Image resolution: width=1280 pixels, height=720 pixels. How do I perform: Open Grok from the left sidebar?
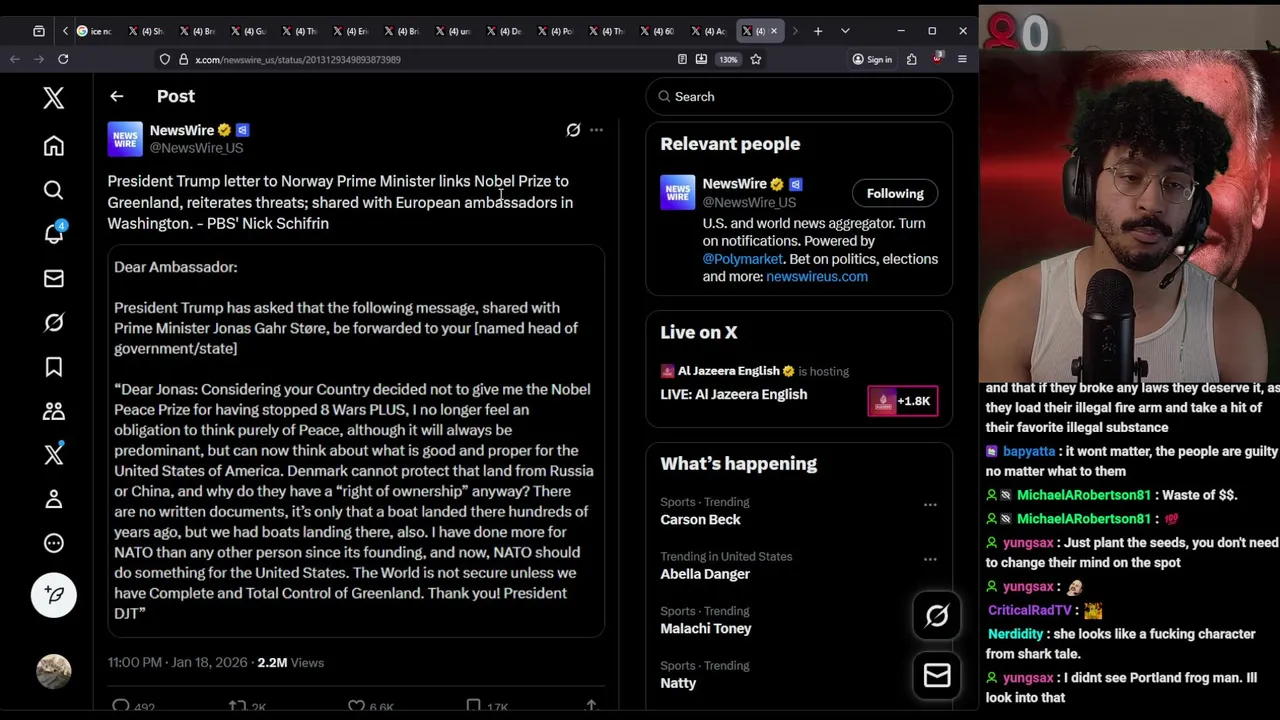coord(54,322)
